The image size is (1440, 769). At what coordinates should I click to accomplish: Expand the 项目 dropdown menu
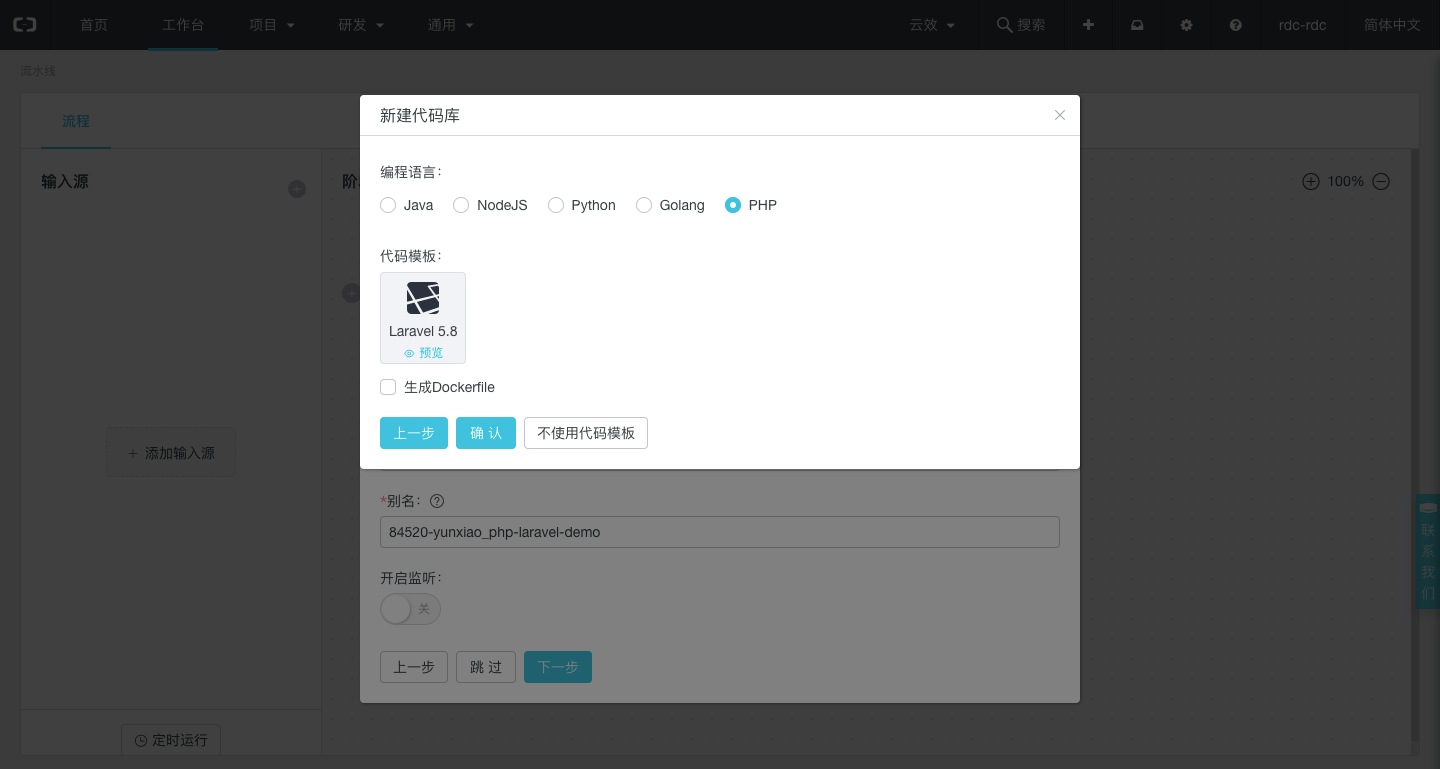[x=272, y=25]
